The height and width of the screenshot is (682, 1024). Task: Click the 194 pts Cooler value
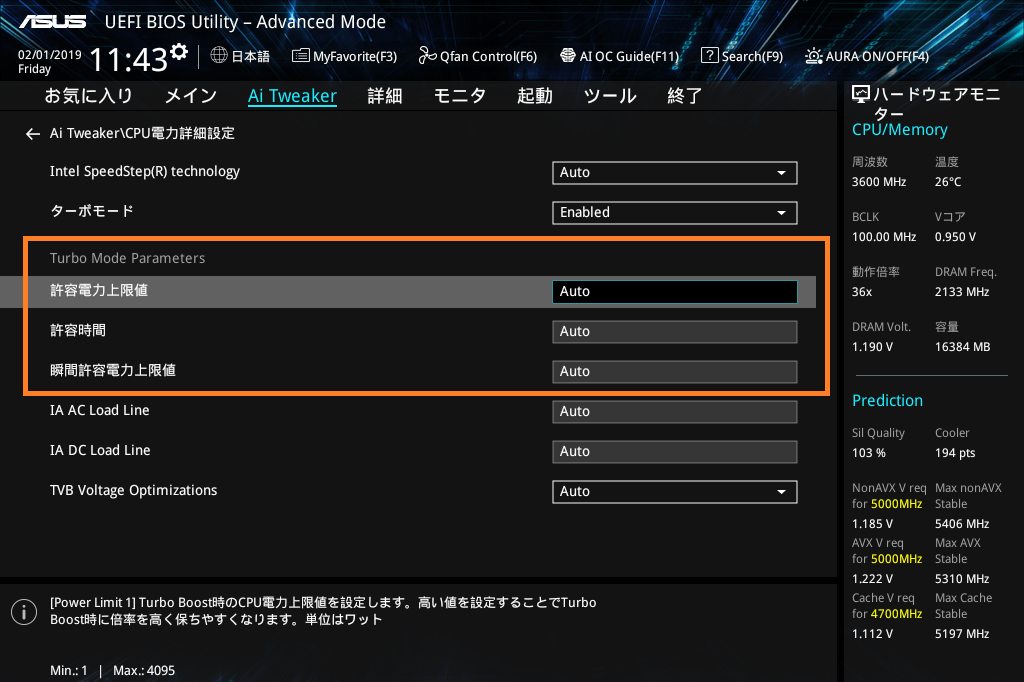coord(955,453)
